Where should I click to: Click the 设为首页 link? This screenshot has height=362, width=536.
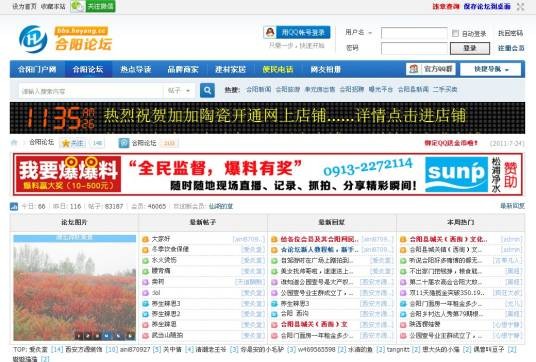coord(24,6)
